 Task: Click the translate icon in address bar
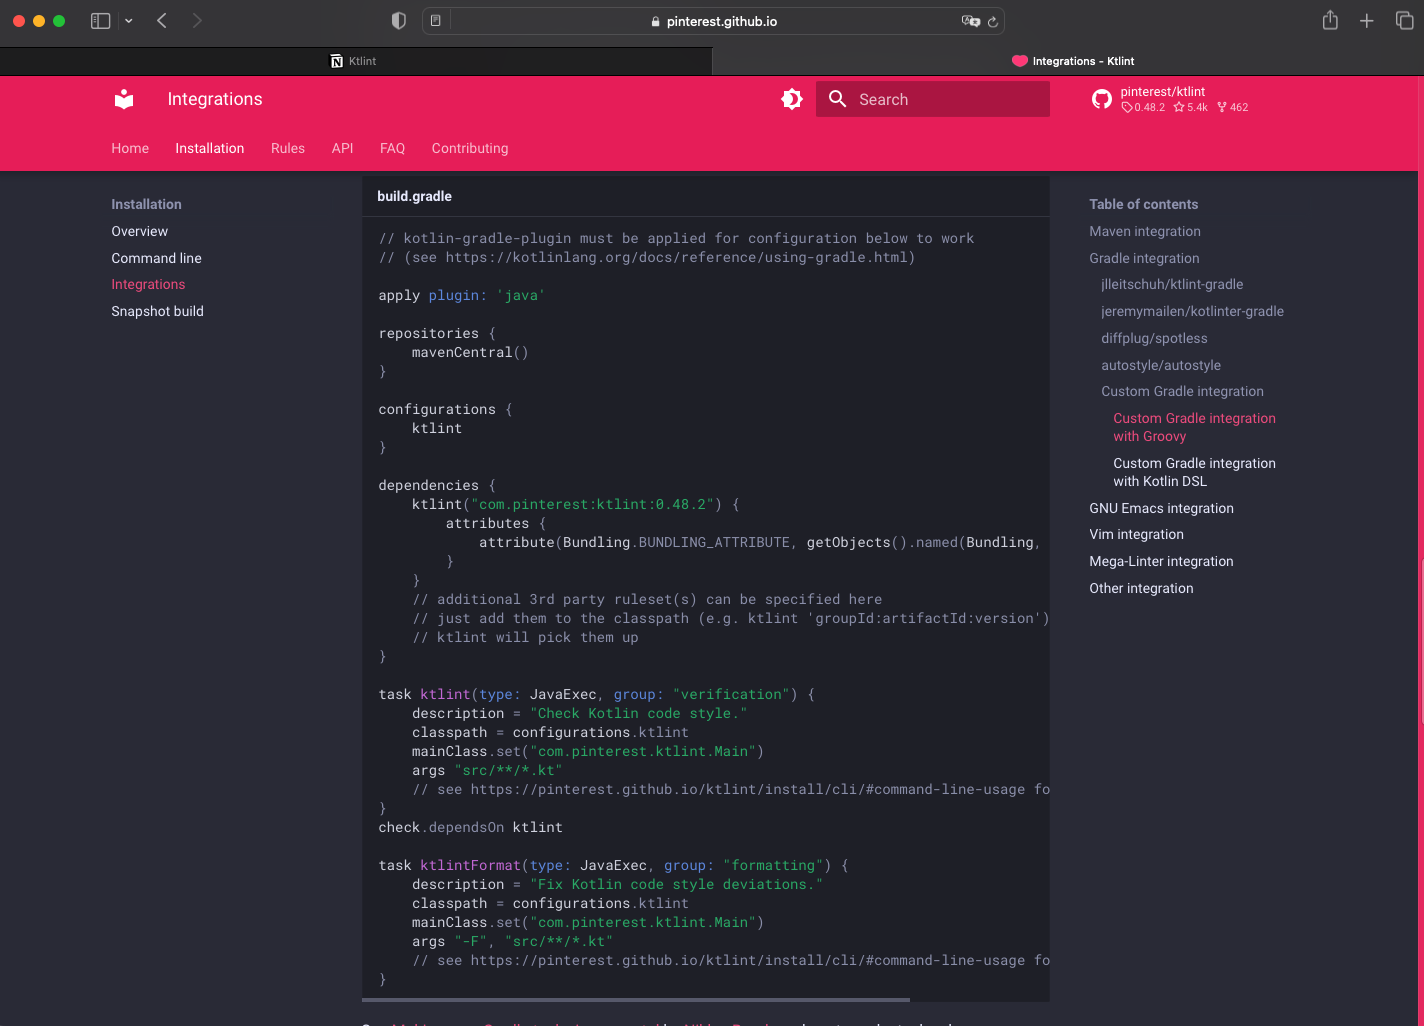point(970,21)
